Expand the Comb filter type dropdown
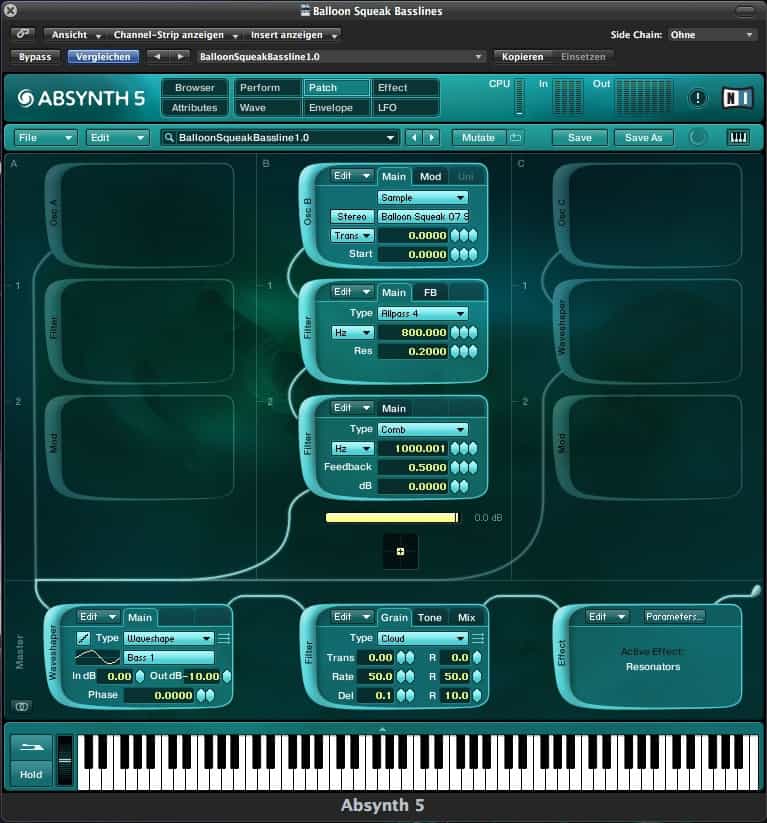 422,429
